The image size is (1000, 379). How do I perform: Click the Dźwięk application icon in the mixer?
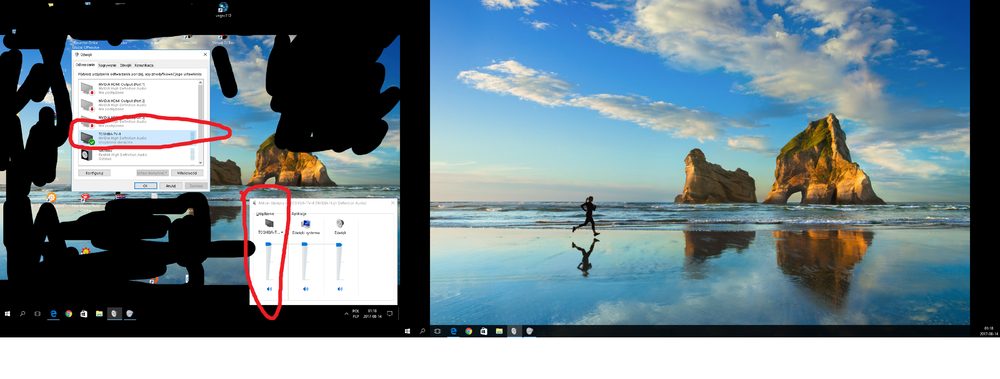point(340,223)
